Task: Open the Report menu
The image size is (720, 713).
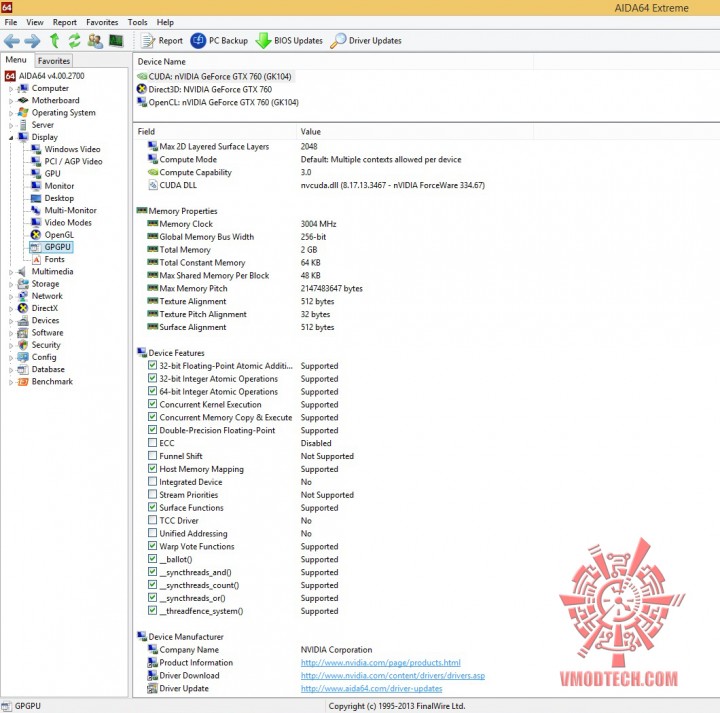Action: pyautogui.click(x=64, y=22)
